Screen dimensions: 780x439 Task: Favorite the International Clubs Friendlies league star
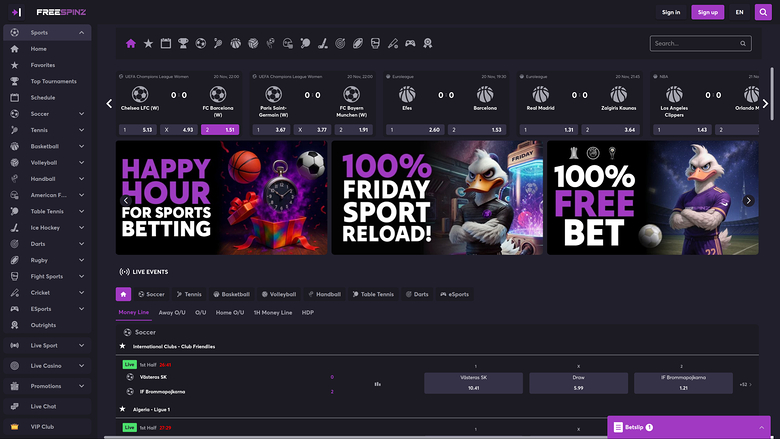coord(122,346)
